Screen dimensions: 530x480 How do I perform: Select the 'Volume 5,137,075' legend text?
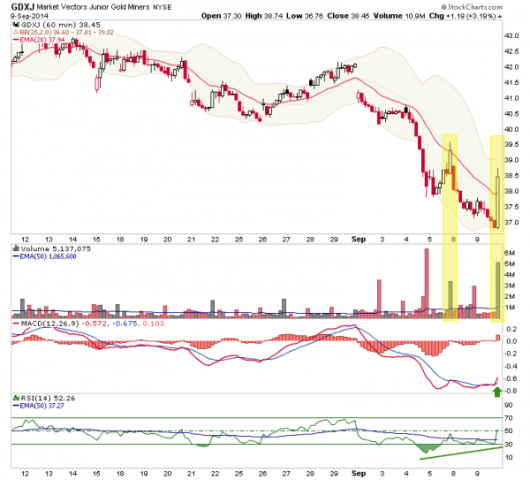(56, 249)
